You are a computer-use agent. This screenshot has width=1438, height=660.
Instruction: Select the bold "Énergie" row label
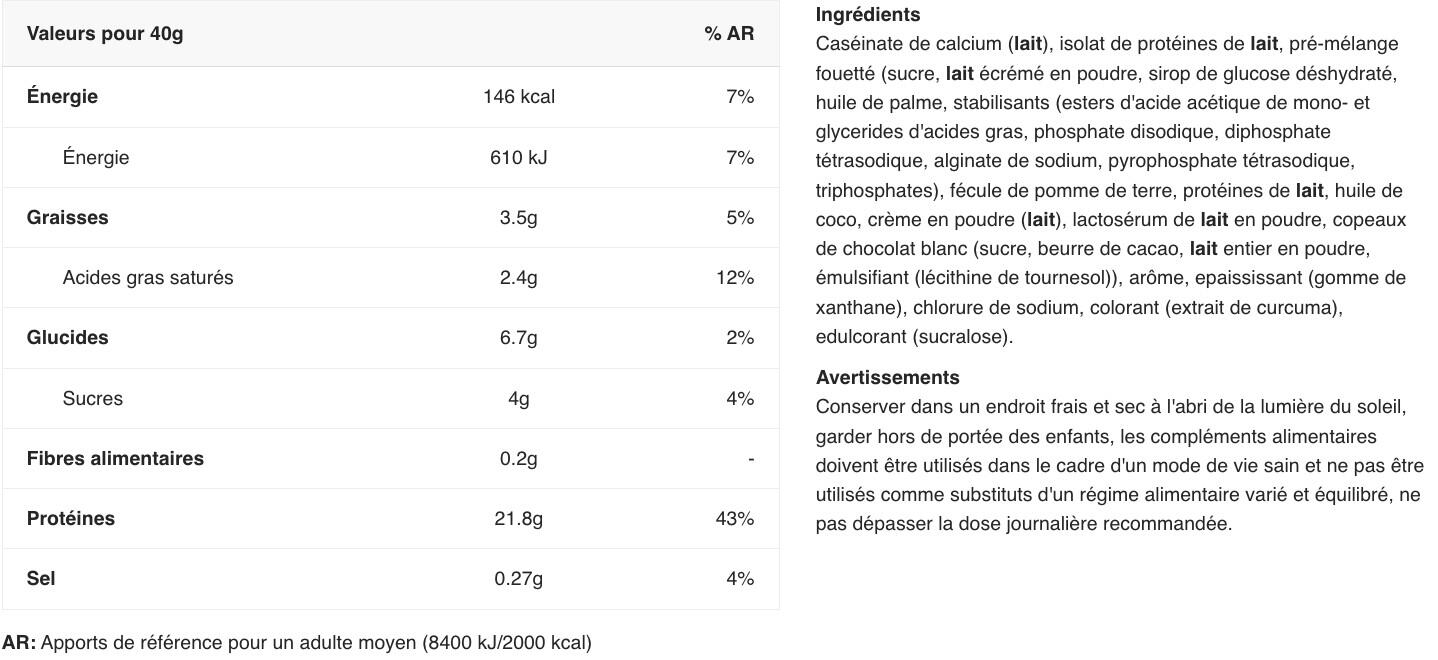(62, 97)
